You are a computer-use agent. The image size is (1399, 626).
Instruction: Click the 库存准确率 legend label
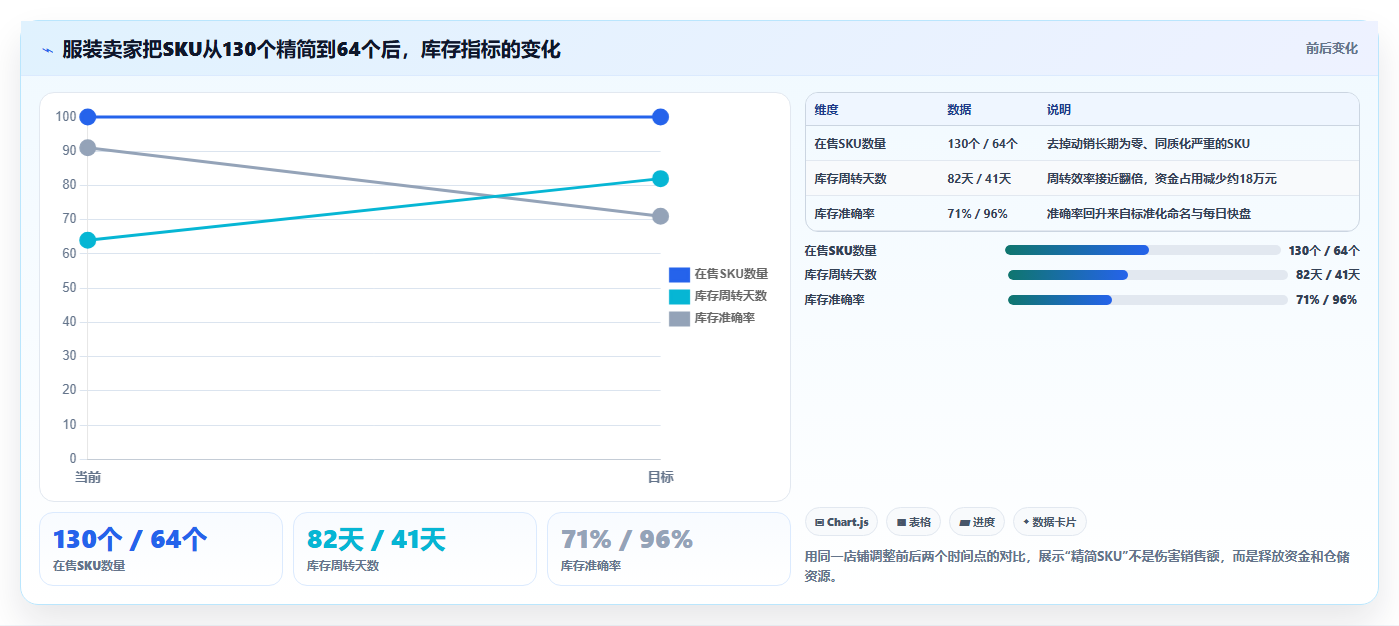[x=725, y=318]
